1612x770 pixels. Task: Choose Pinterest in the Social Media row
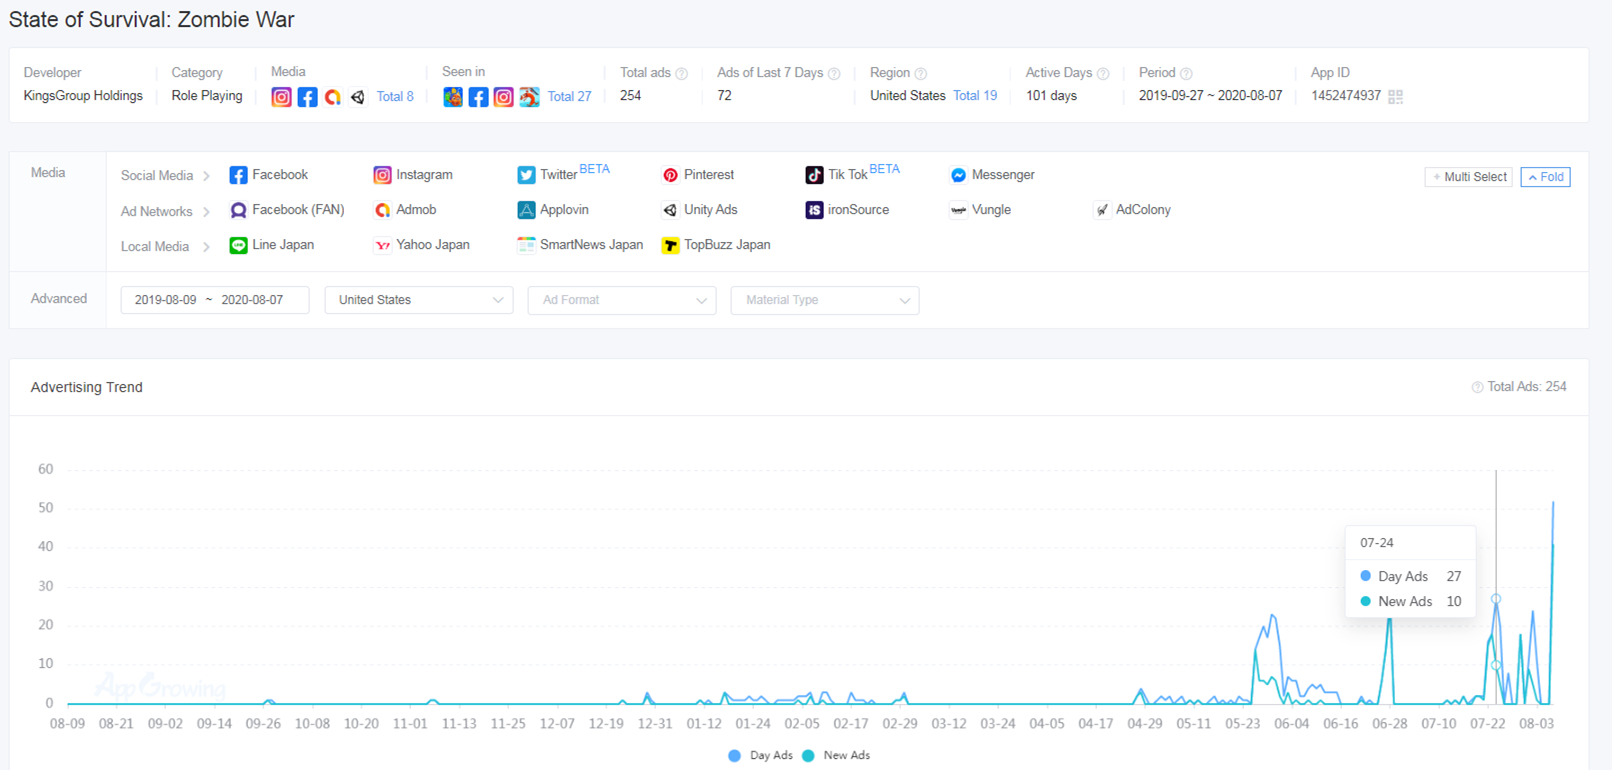[x=698, y=175]
